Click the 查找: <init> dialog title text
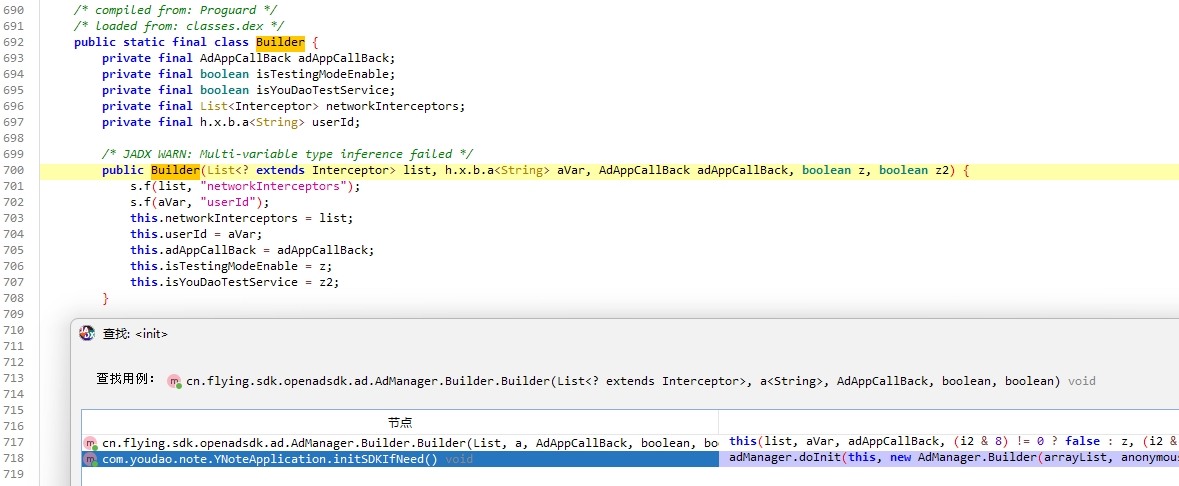This screenshot has height=486, width=1179. click(135, 333)
